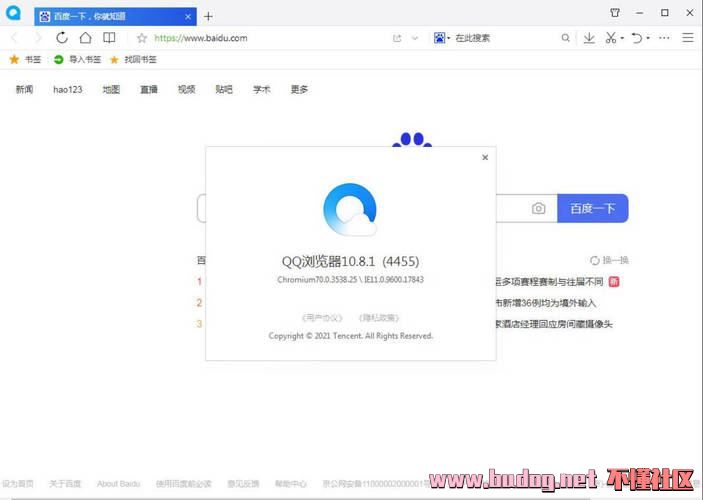Click the 百度一下 search button
Image resolution: width=703 pixels, height=500 pixels.
pyautogui.click(x=592, y=208)
